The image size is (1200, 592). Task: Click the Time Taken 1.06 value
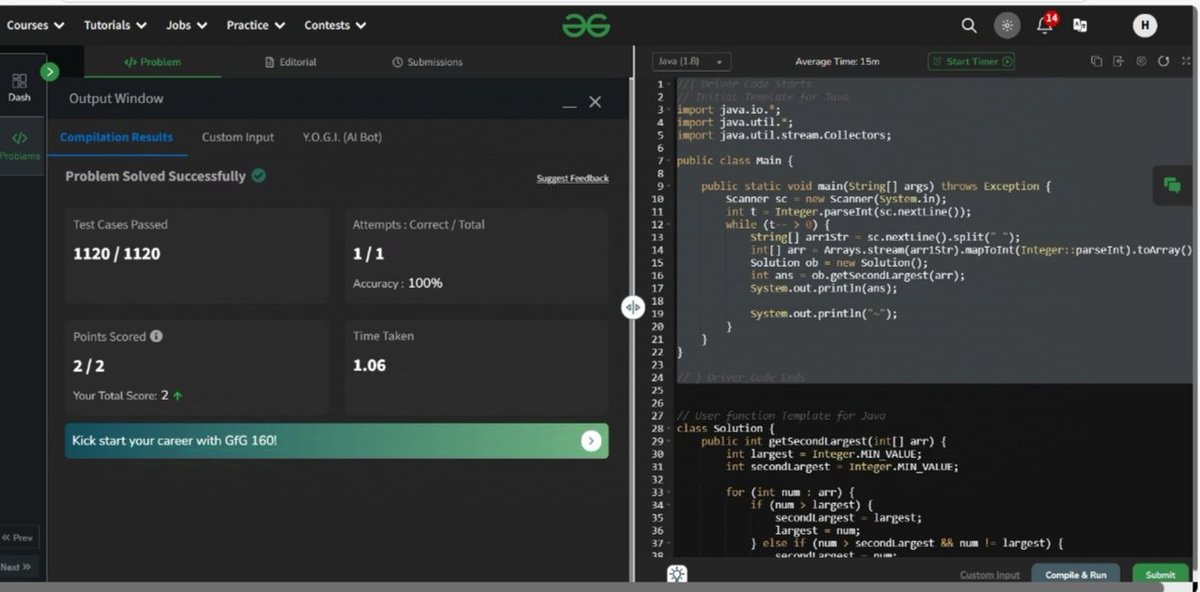point(369,365)
